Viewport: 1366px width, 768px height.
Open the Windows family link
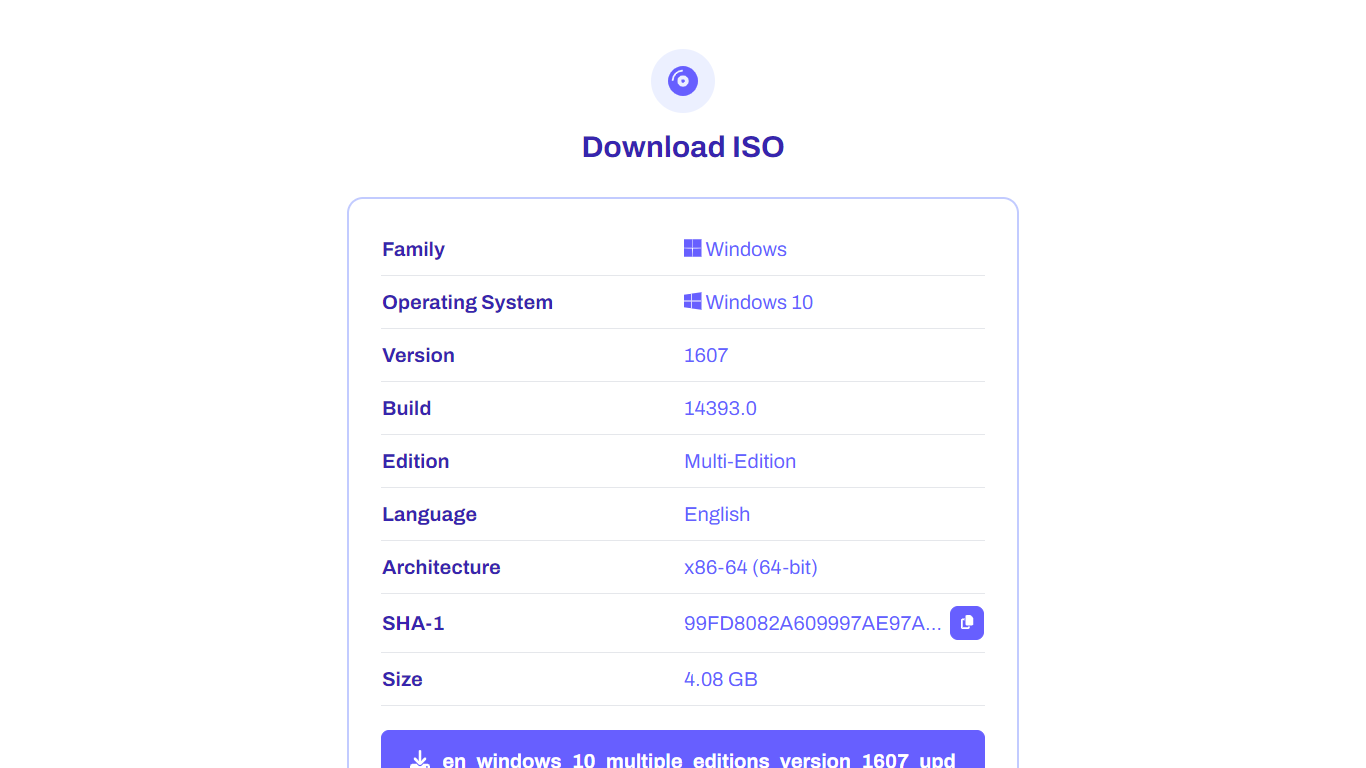(736, 249)
